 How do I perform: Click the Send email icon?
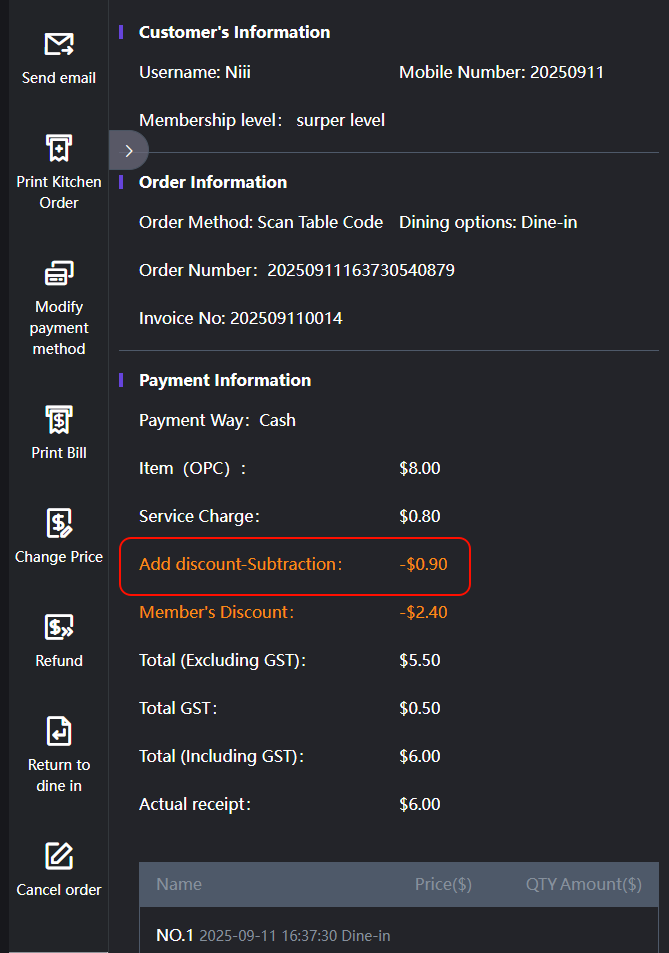tap(59, 45)
